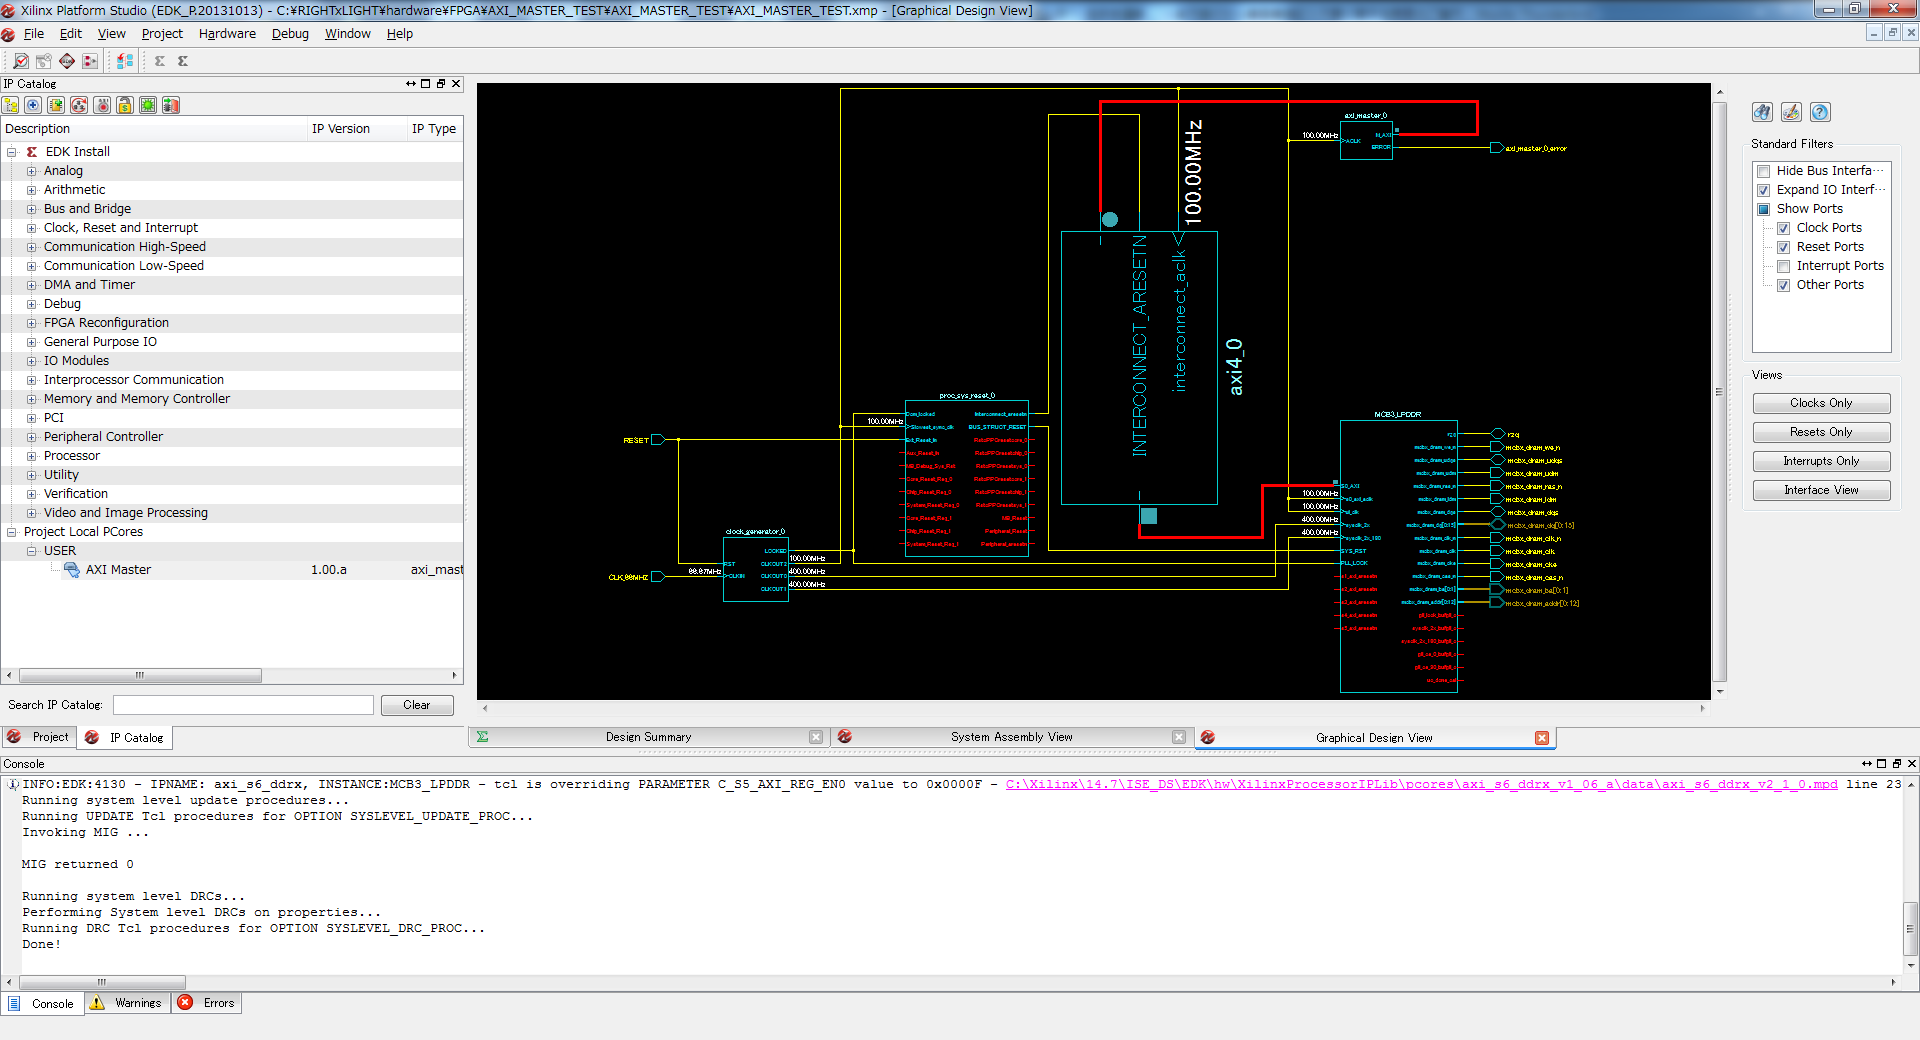The height and width of the screenshot is (1040, 1920).
Task: Collapse the Project Local PCores node
Action: 12,532
